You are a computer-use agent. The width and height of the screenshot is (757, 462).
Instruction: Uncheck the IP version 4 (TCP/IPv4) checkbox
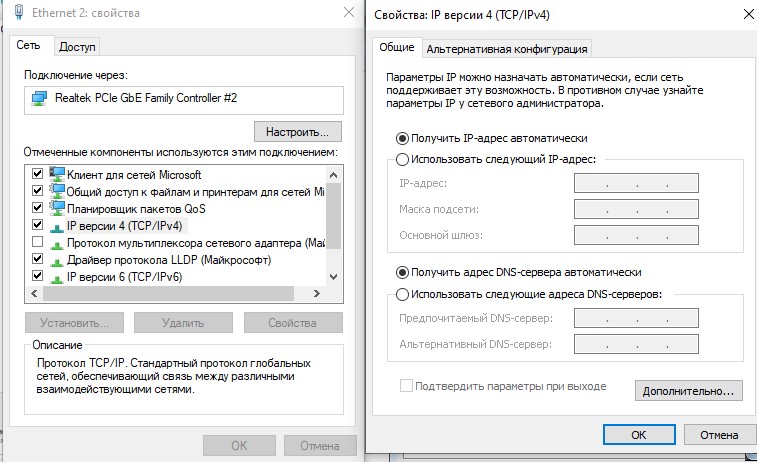38,226
